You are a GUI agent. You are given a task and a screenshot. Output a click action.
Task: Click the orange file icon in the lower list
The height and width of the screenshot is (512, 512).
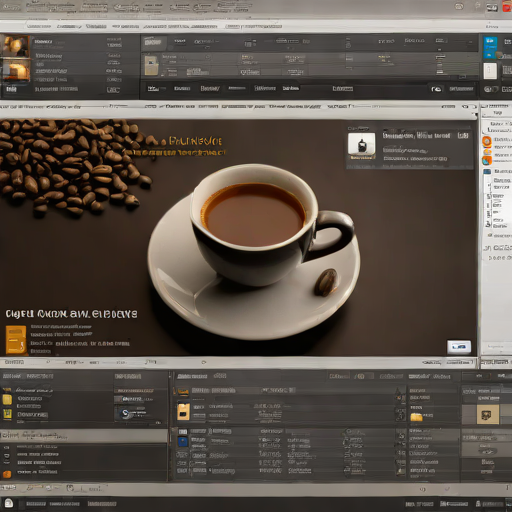tap(183, 412)
